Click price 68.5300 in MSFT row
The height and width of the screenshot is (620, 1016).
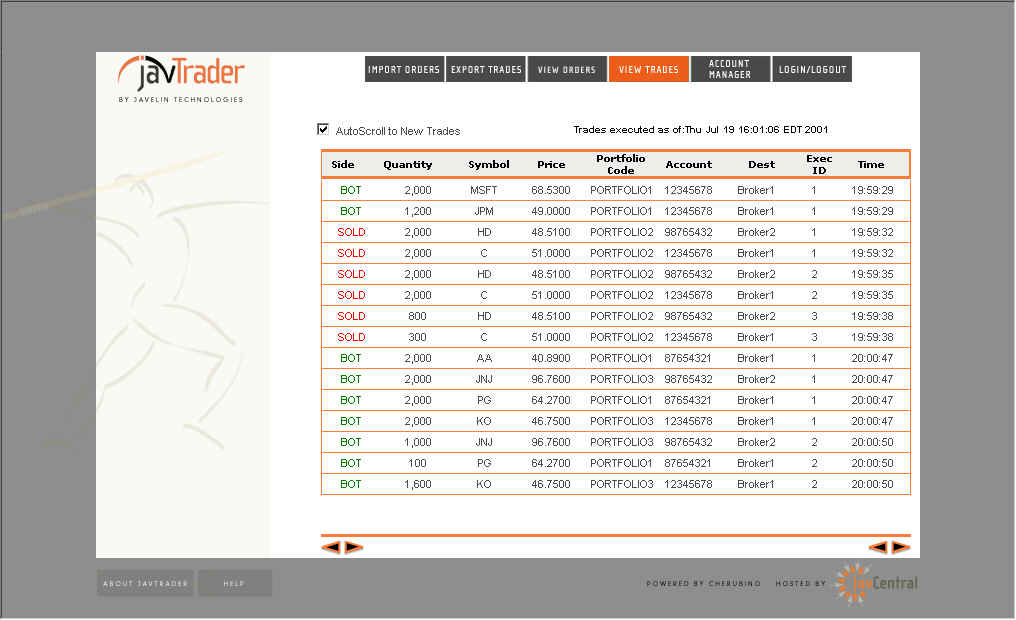(551, 190)
